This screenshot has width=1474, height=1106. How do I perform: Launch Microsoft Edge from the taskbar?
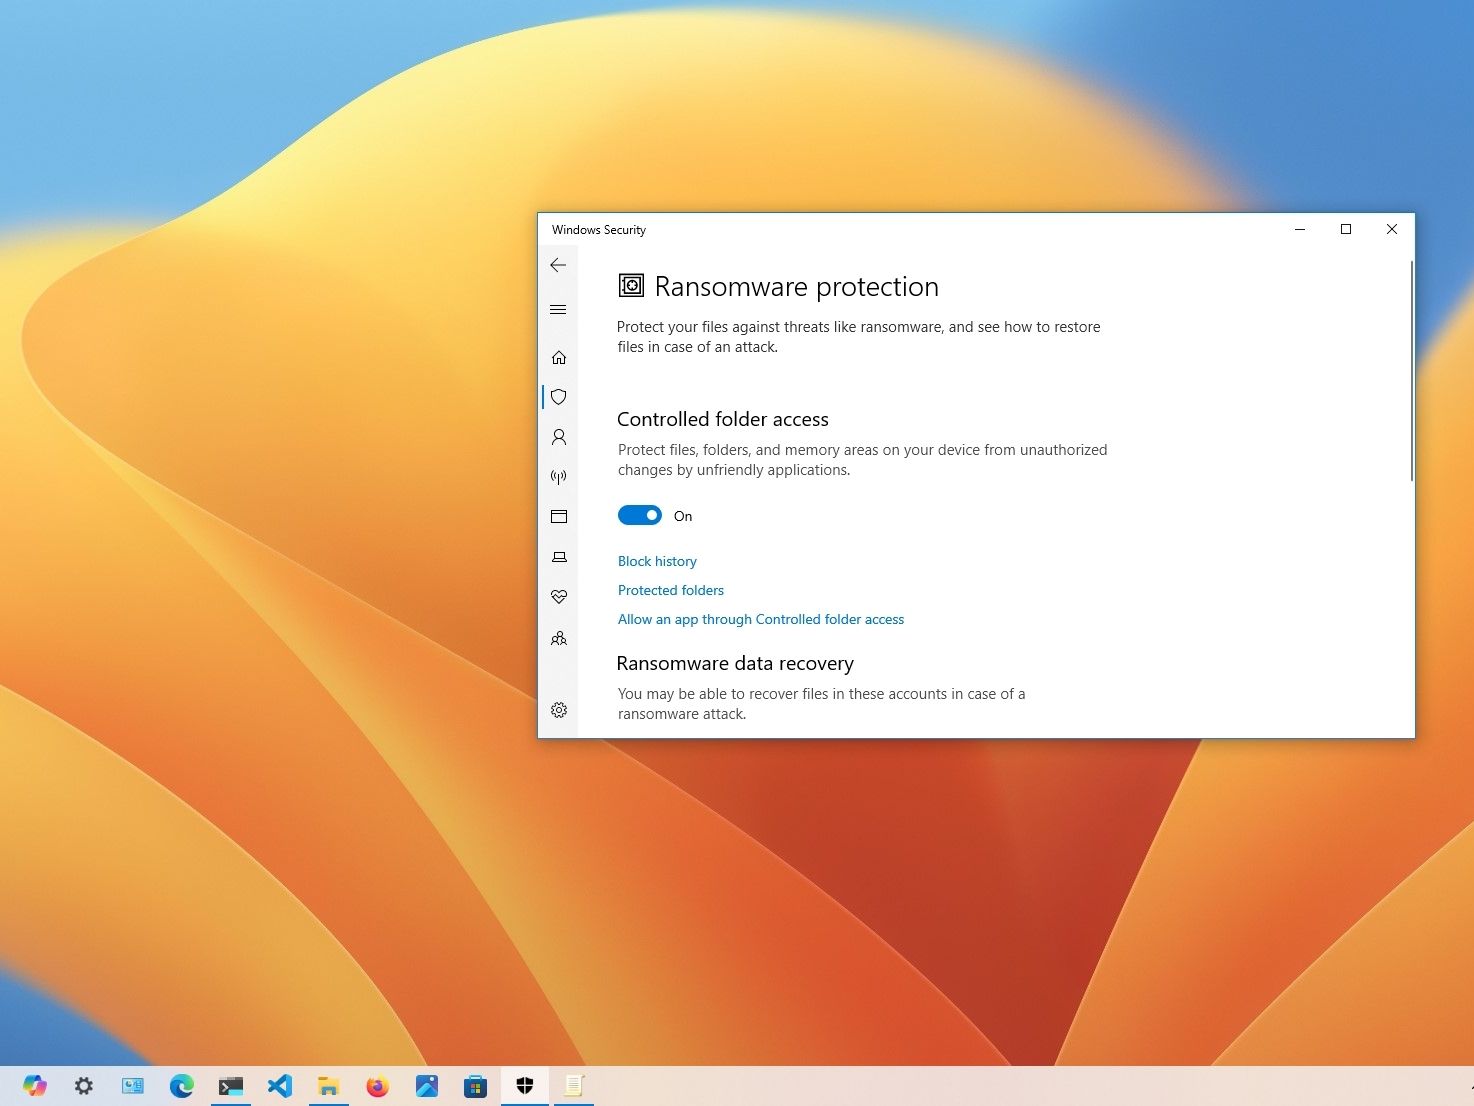click(181, 1085)
